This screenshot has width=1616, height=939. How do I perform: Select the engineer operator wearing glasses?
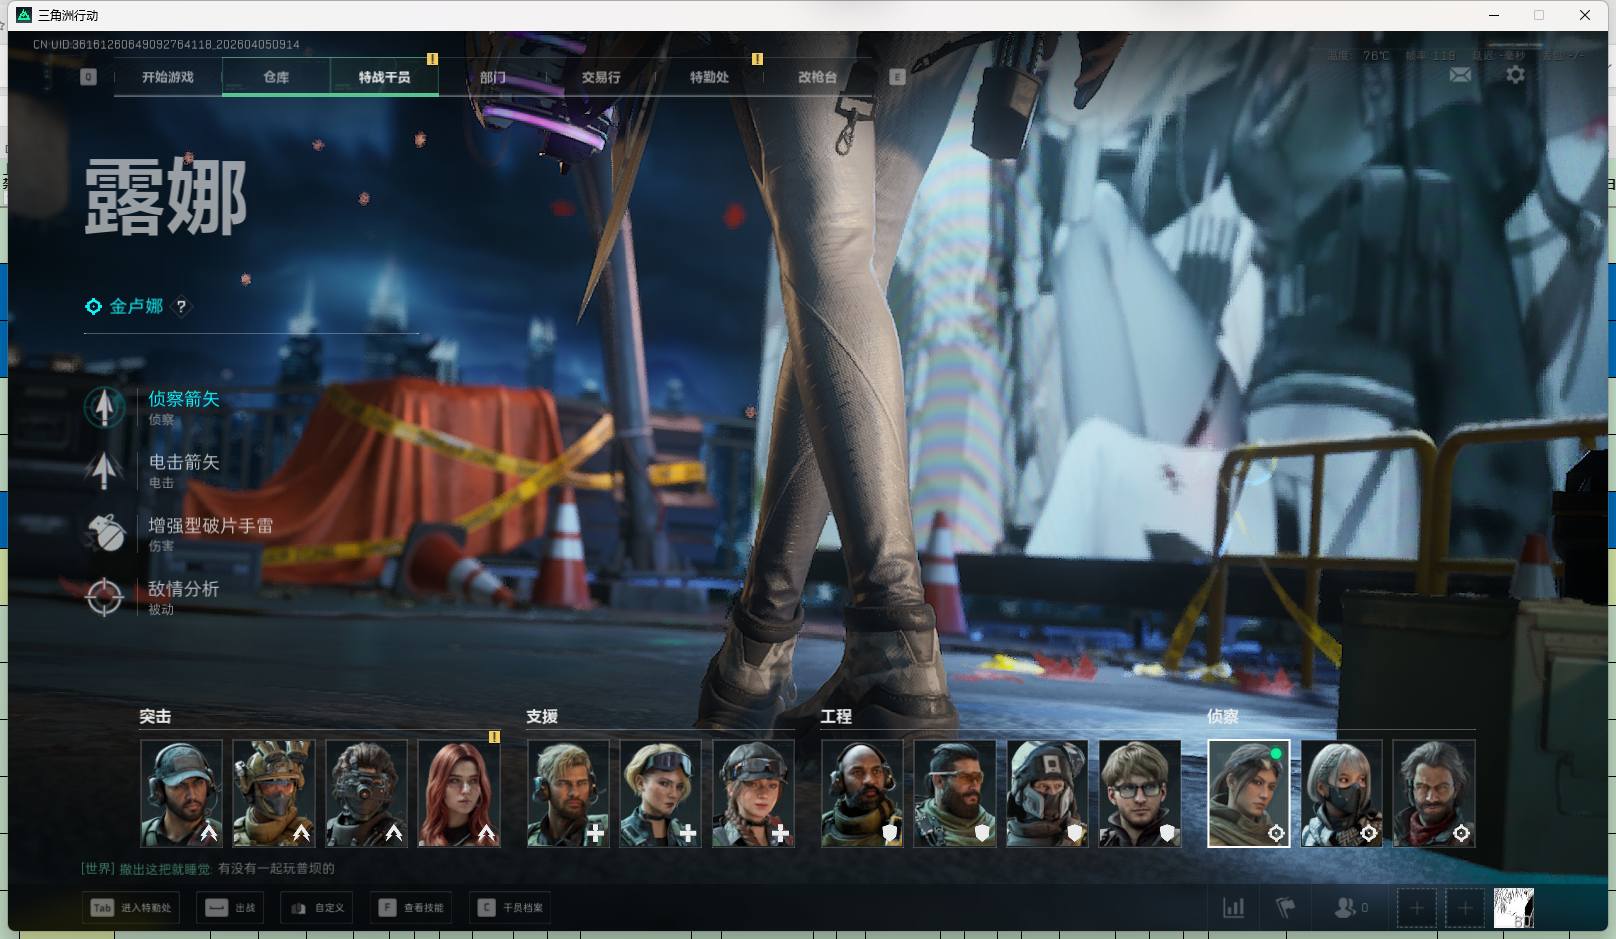pyautogui.click(x=1140, y=793)
